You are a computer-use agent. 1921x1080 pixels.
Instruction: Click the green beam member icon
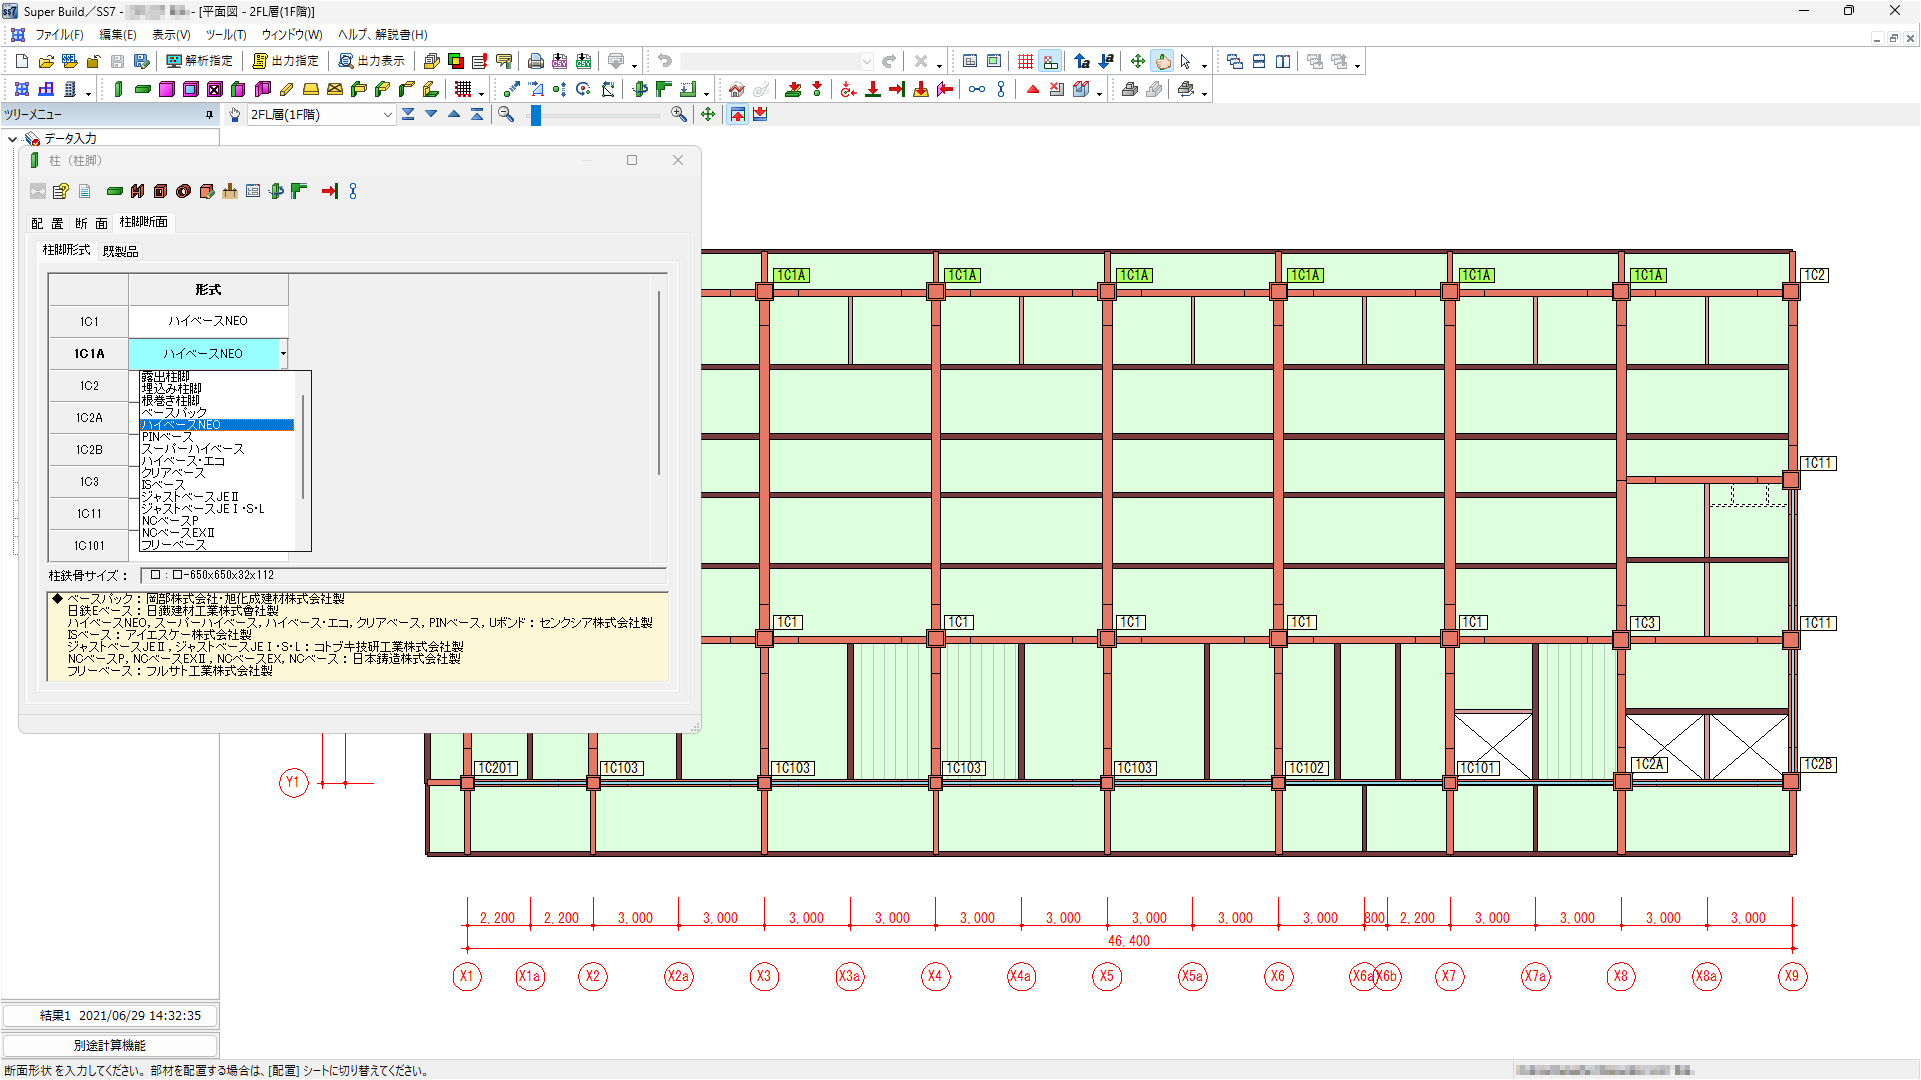143,89
